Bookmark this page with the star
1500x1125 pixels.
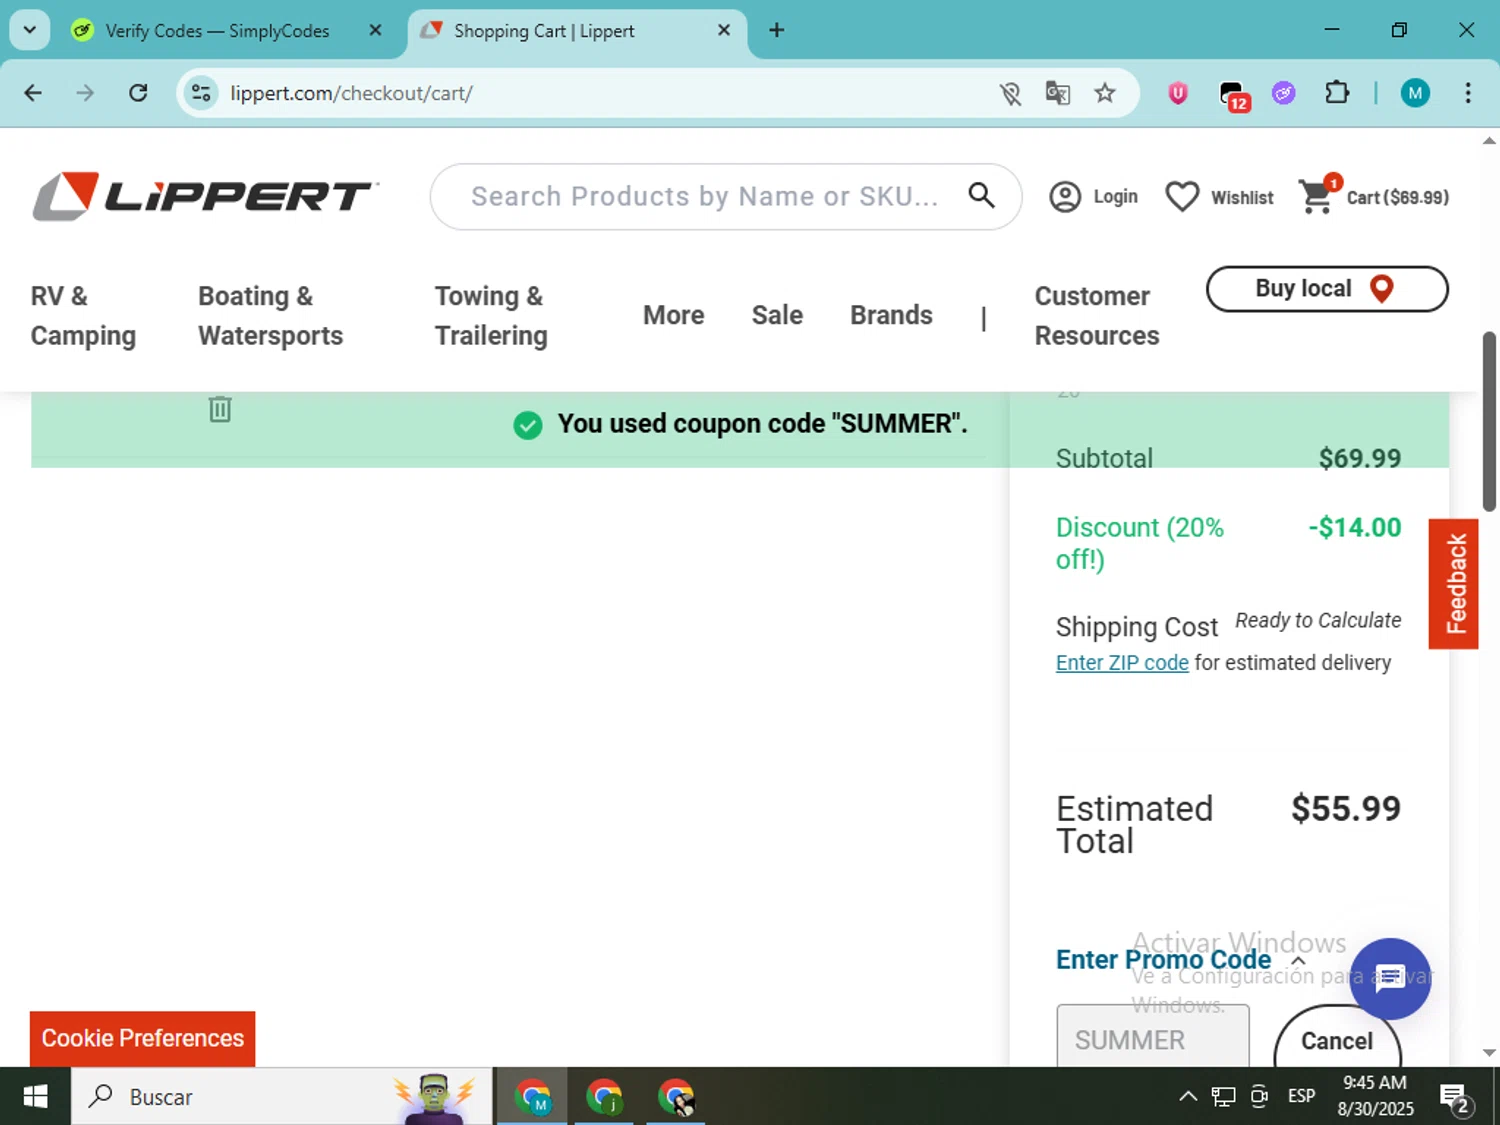pos(1104,93)
